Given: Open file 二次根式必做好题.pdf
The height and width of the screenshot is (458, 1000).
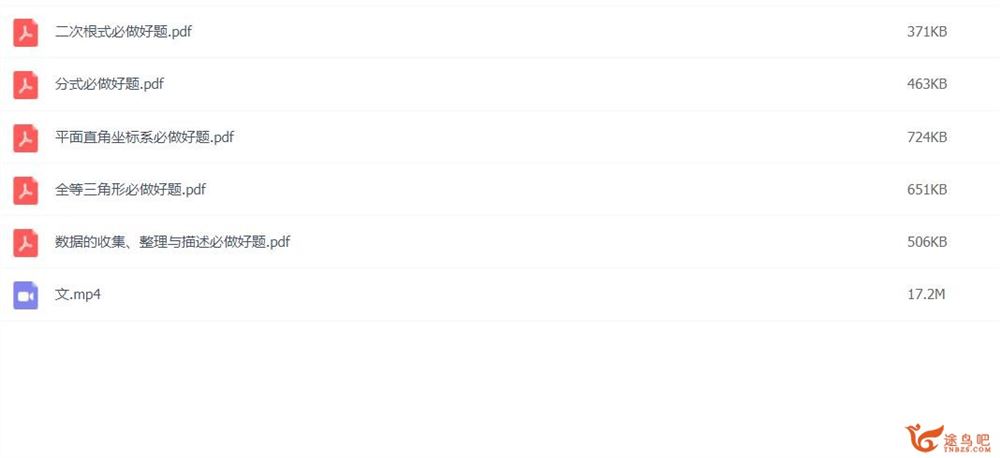Looking at the screenshot, I should pyautogui.click(x=123, y=32).
